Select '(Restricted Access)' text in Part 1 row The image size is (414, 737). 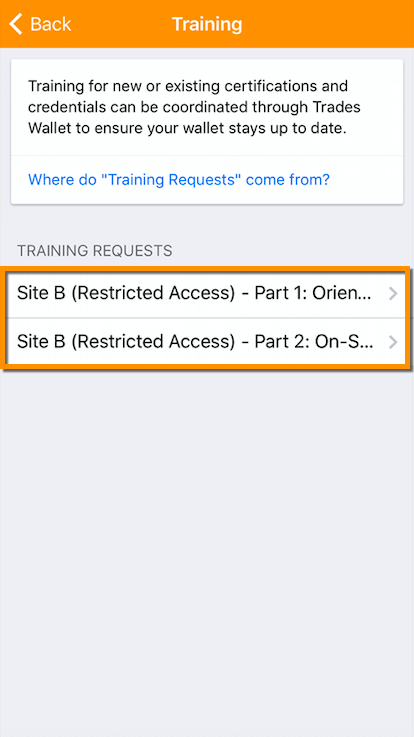(153, 293)
